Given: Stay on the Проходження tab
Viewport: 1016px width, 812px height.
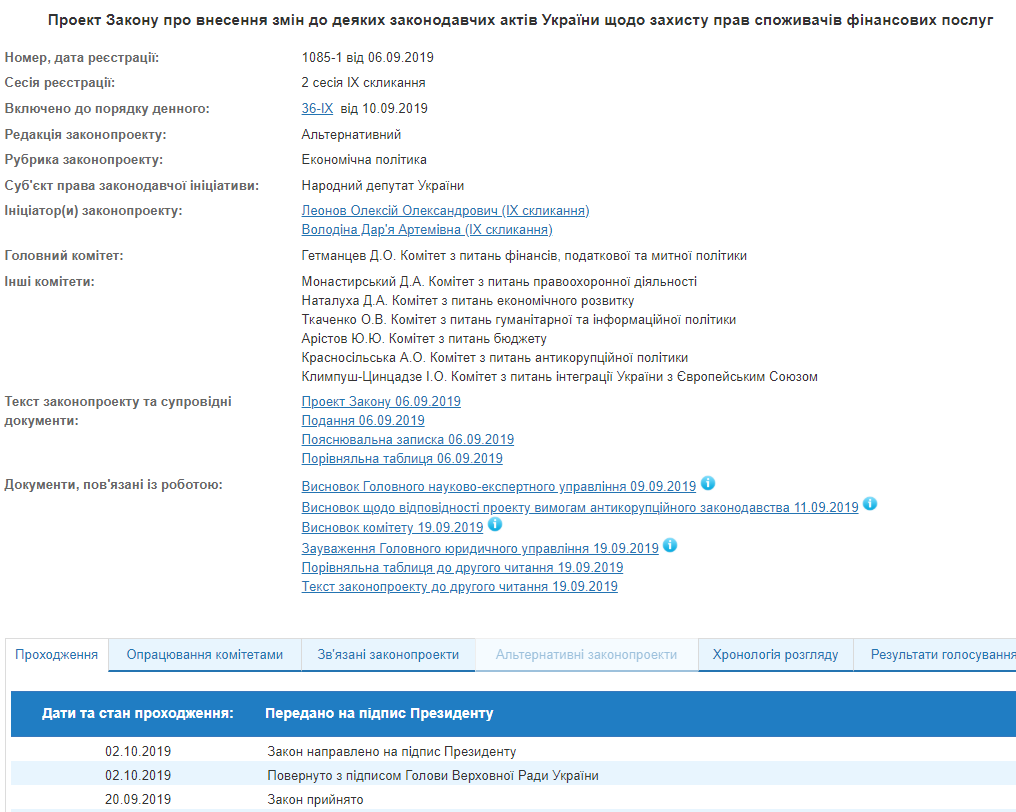Looking at the screenshot, I should pos(56,654).
